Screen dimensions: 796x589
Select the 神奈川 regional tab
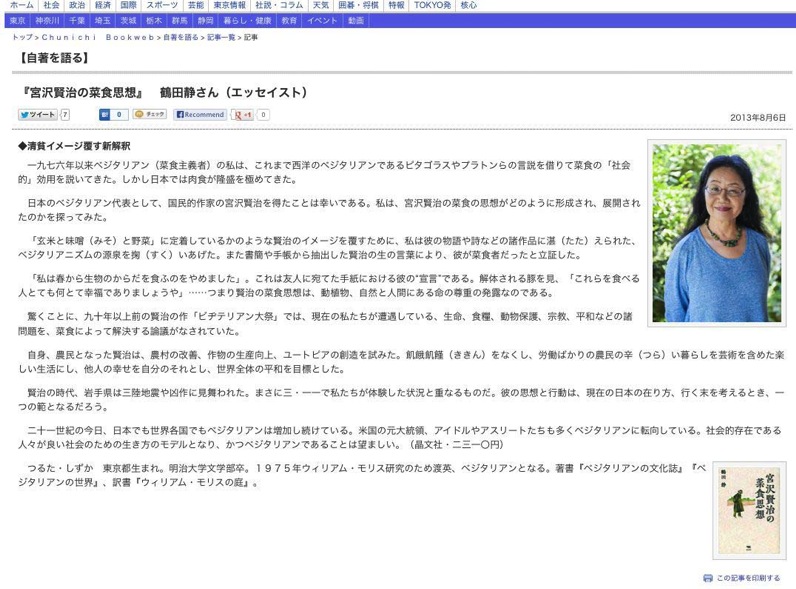point(47,21)
